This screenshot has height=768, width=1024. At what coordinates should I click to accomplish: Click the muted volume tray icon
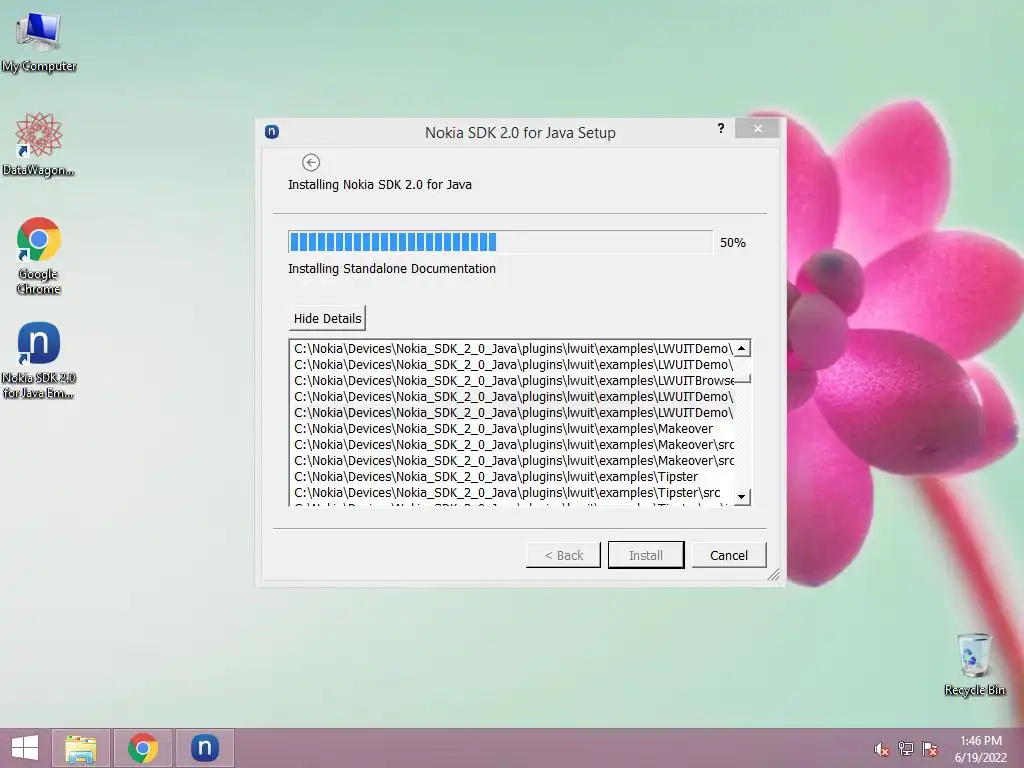pyautogui.click(x=881, y=749)
